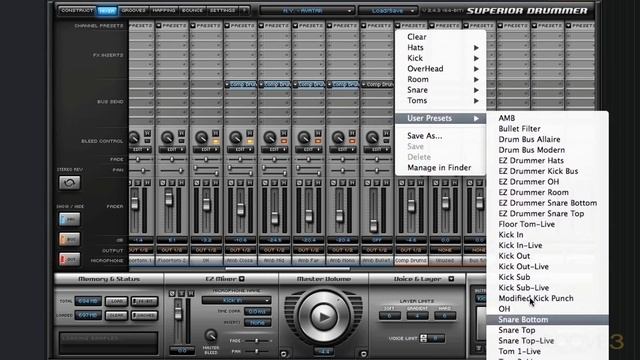Screen dimensions: 640x360
Task: Start playback with Master Volume play button
Action: (324, 316)
